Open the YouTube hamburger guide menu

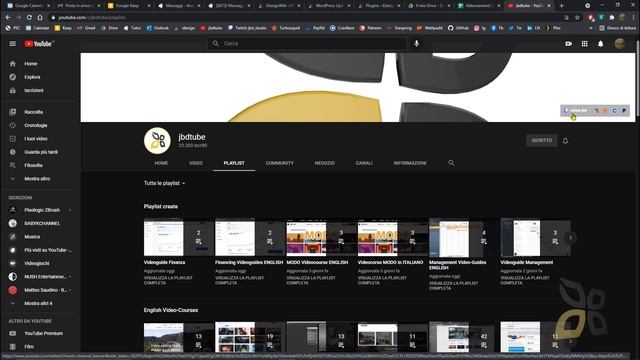13,44
